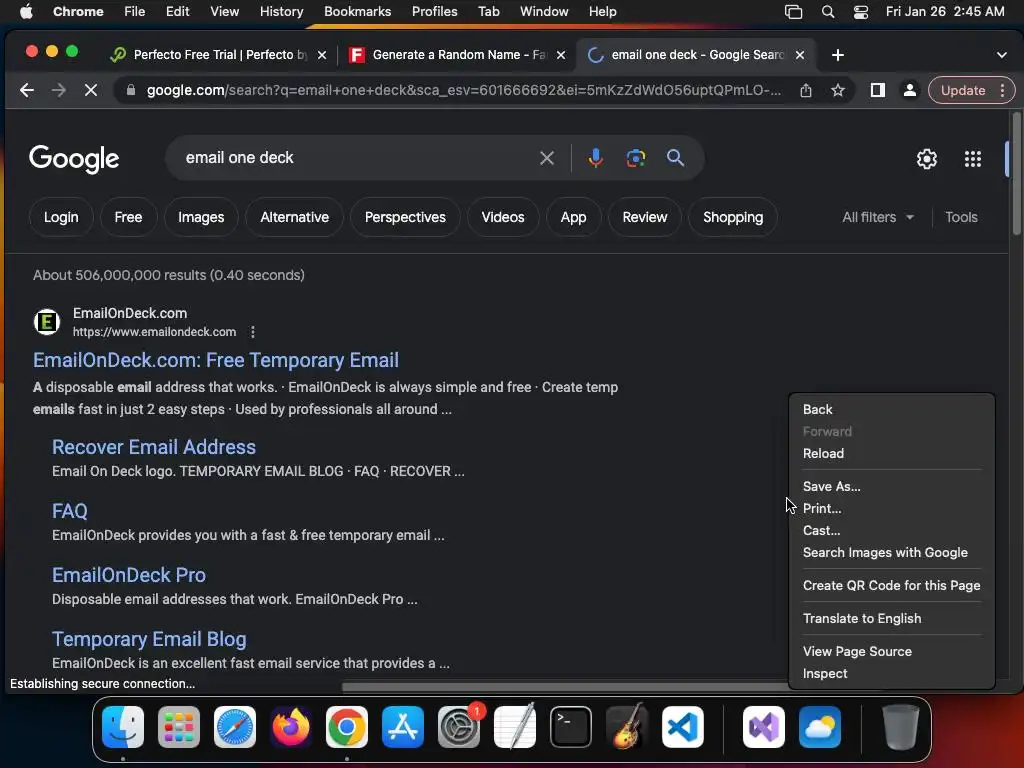Open more options for EmailOnDeck result

click(x=253, y=332)
